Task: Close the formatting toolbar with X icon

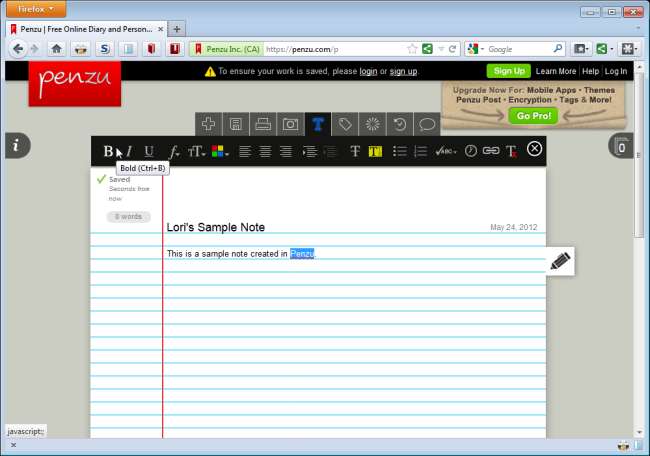Action: [x=534, y=149]
